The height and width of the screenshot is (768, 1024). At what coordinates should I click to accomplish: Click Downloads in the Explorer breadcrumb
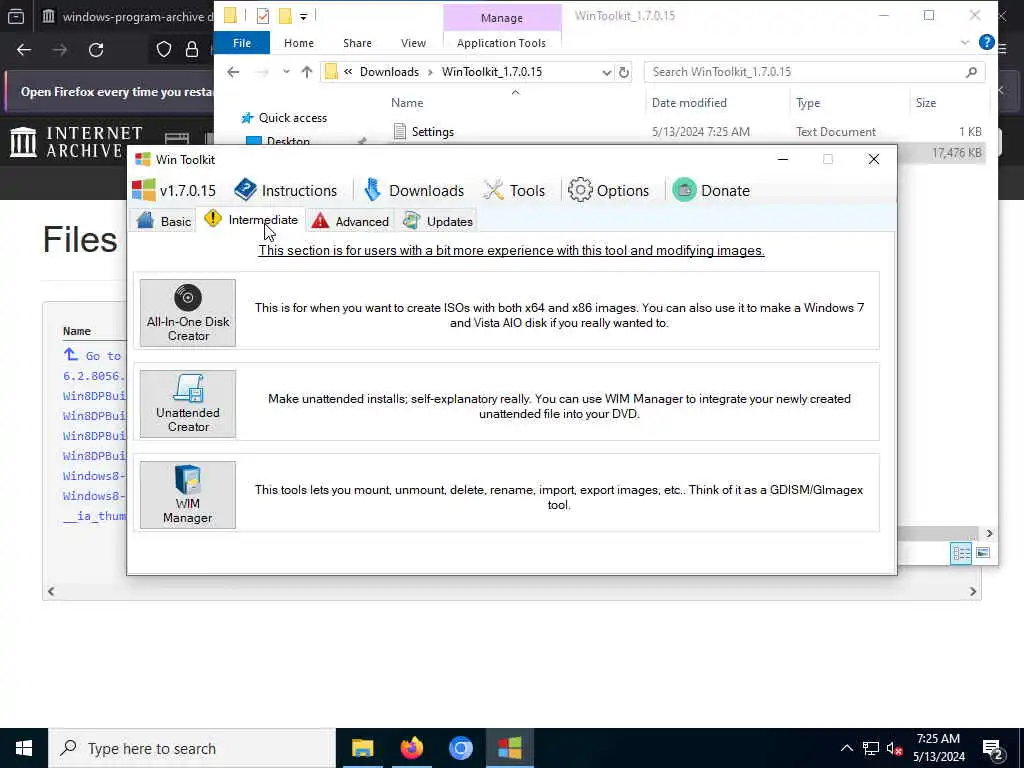tap(389, 72)
